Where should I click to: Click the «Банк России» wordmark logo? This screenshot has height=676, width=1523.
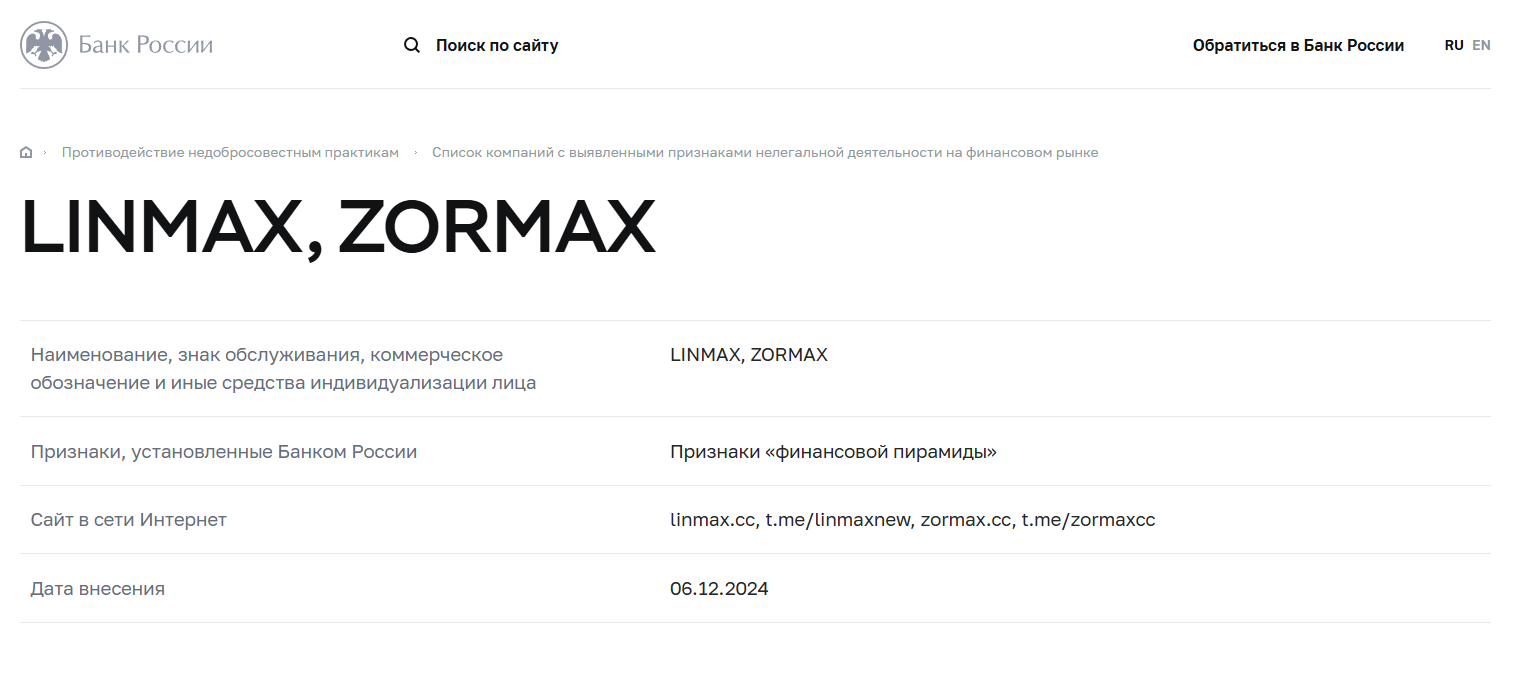click(146, 45)
